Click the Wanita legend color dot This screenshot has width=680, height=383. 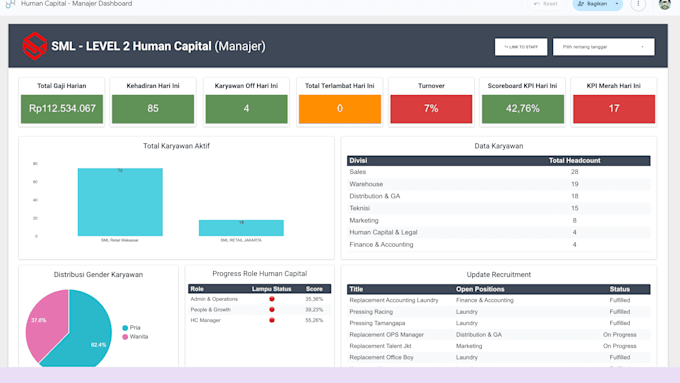[x=125, y=337]
